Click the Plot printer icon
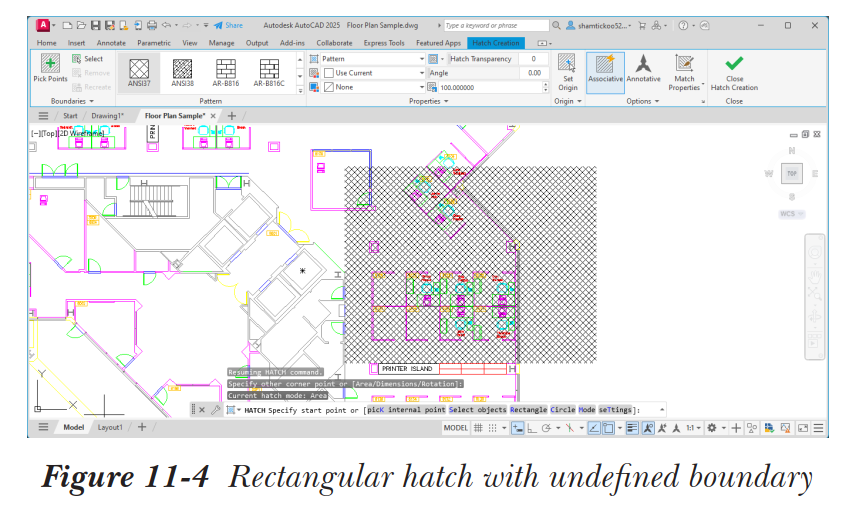Image resolution: width=846 pixels, height=509 pixels. [152, 25]
